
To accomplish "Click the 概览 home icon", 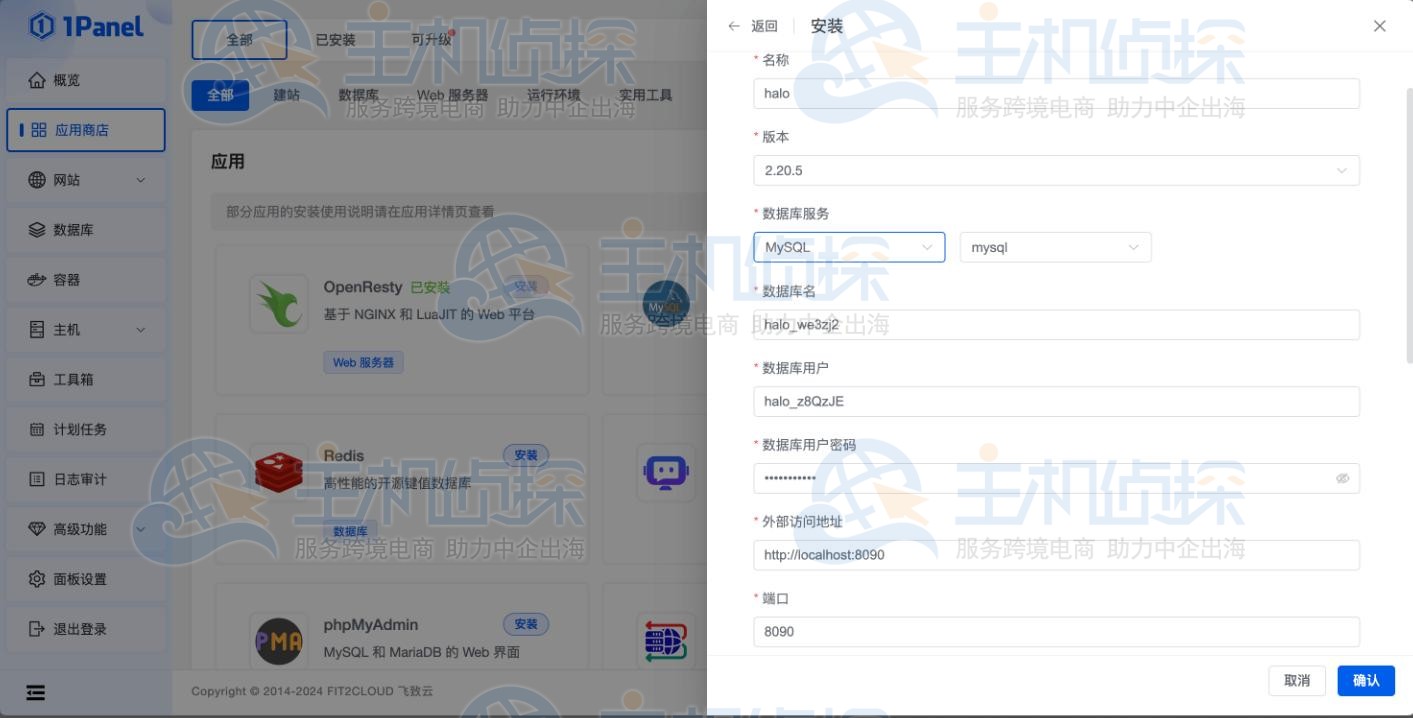I will pyautogui.click(x=37, y=80).
